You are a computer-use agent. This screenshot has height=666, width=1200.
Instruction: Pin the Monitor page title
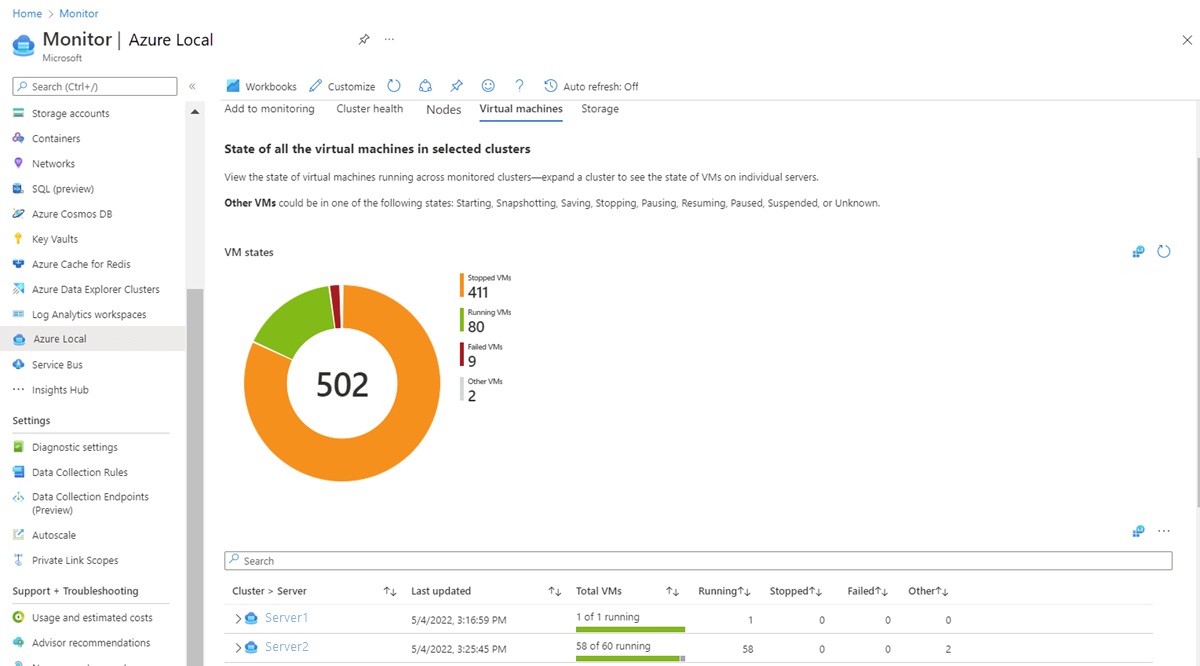(x=364, y=39)
